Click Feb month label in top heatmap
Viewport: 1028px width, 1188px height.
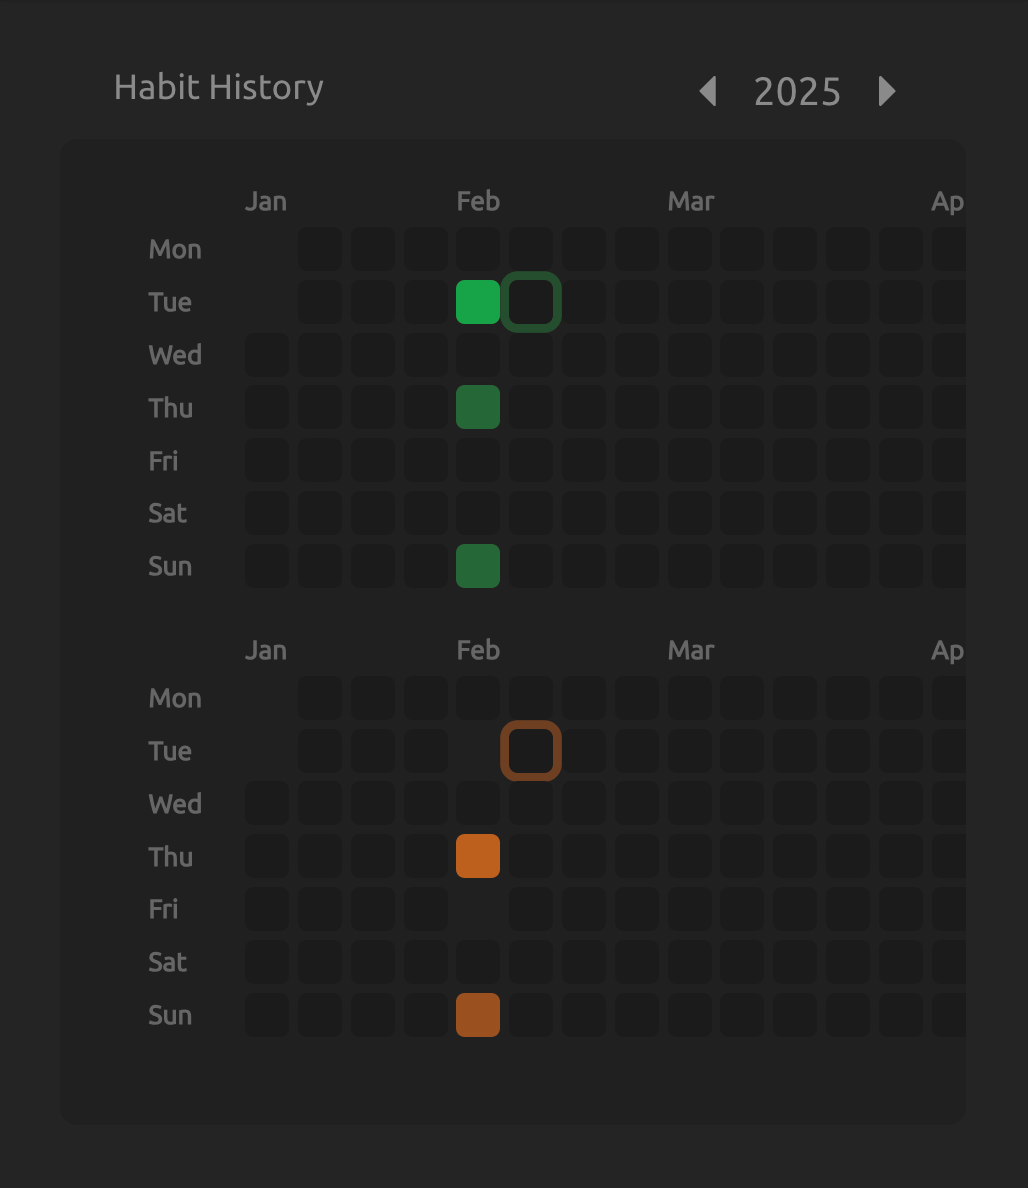click(478, 201)
